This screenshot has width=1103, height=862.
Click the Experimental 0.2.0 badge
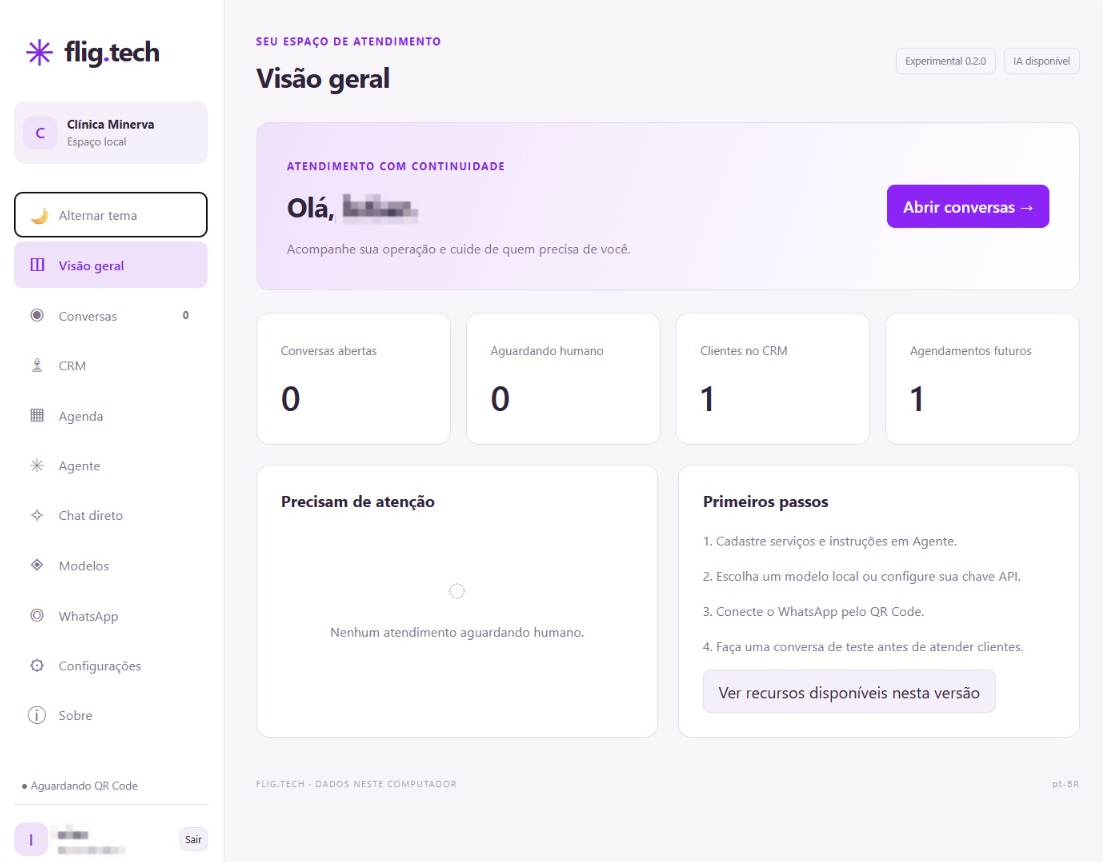[945, 61]
